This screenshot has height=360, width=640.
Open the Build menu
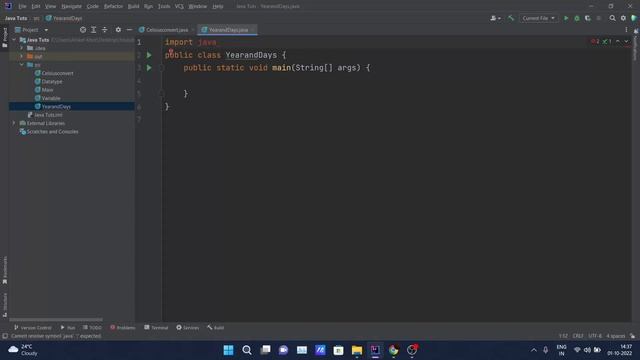(x=133, y=6)
